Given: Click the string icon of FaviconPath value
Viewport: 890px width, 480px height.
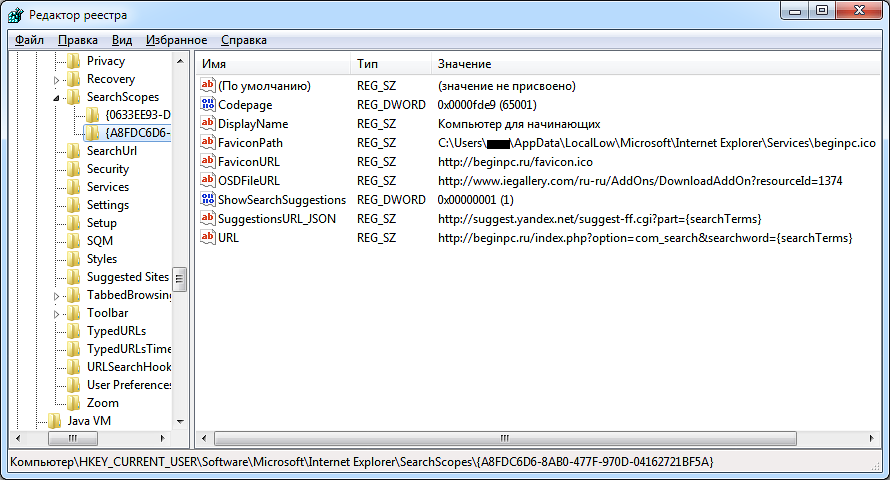Looking at the screenshot, I should (208, 142).
